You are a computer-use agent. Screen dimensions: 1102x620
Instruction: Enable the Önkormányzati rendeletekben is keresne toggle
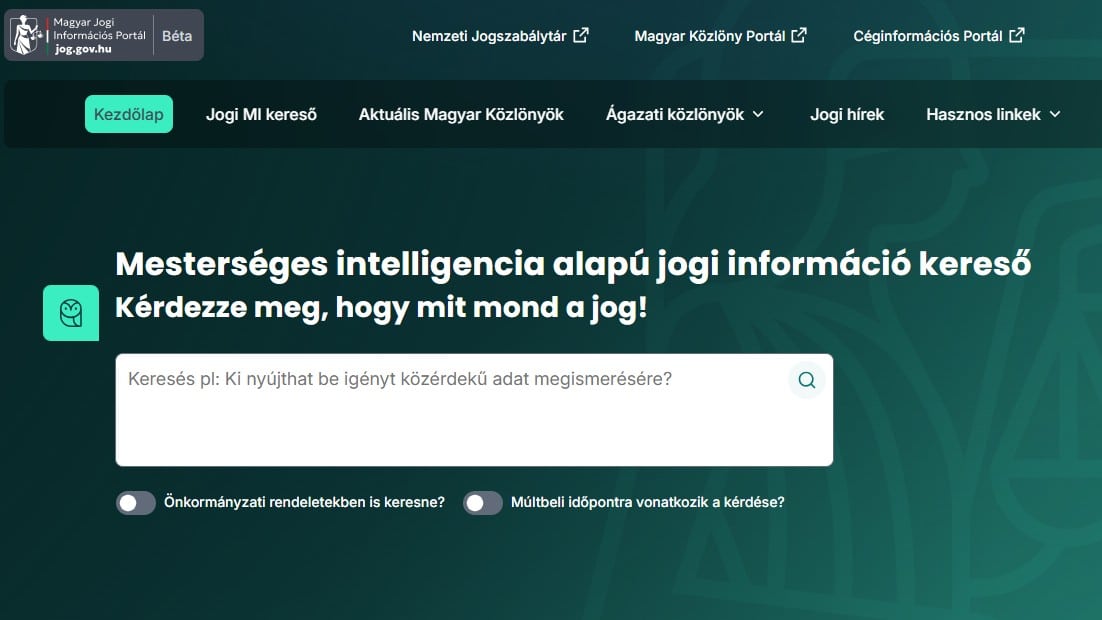136,503
